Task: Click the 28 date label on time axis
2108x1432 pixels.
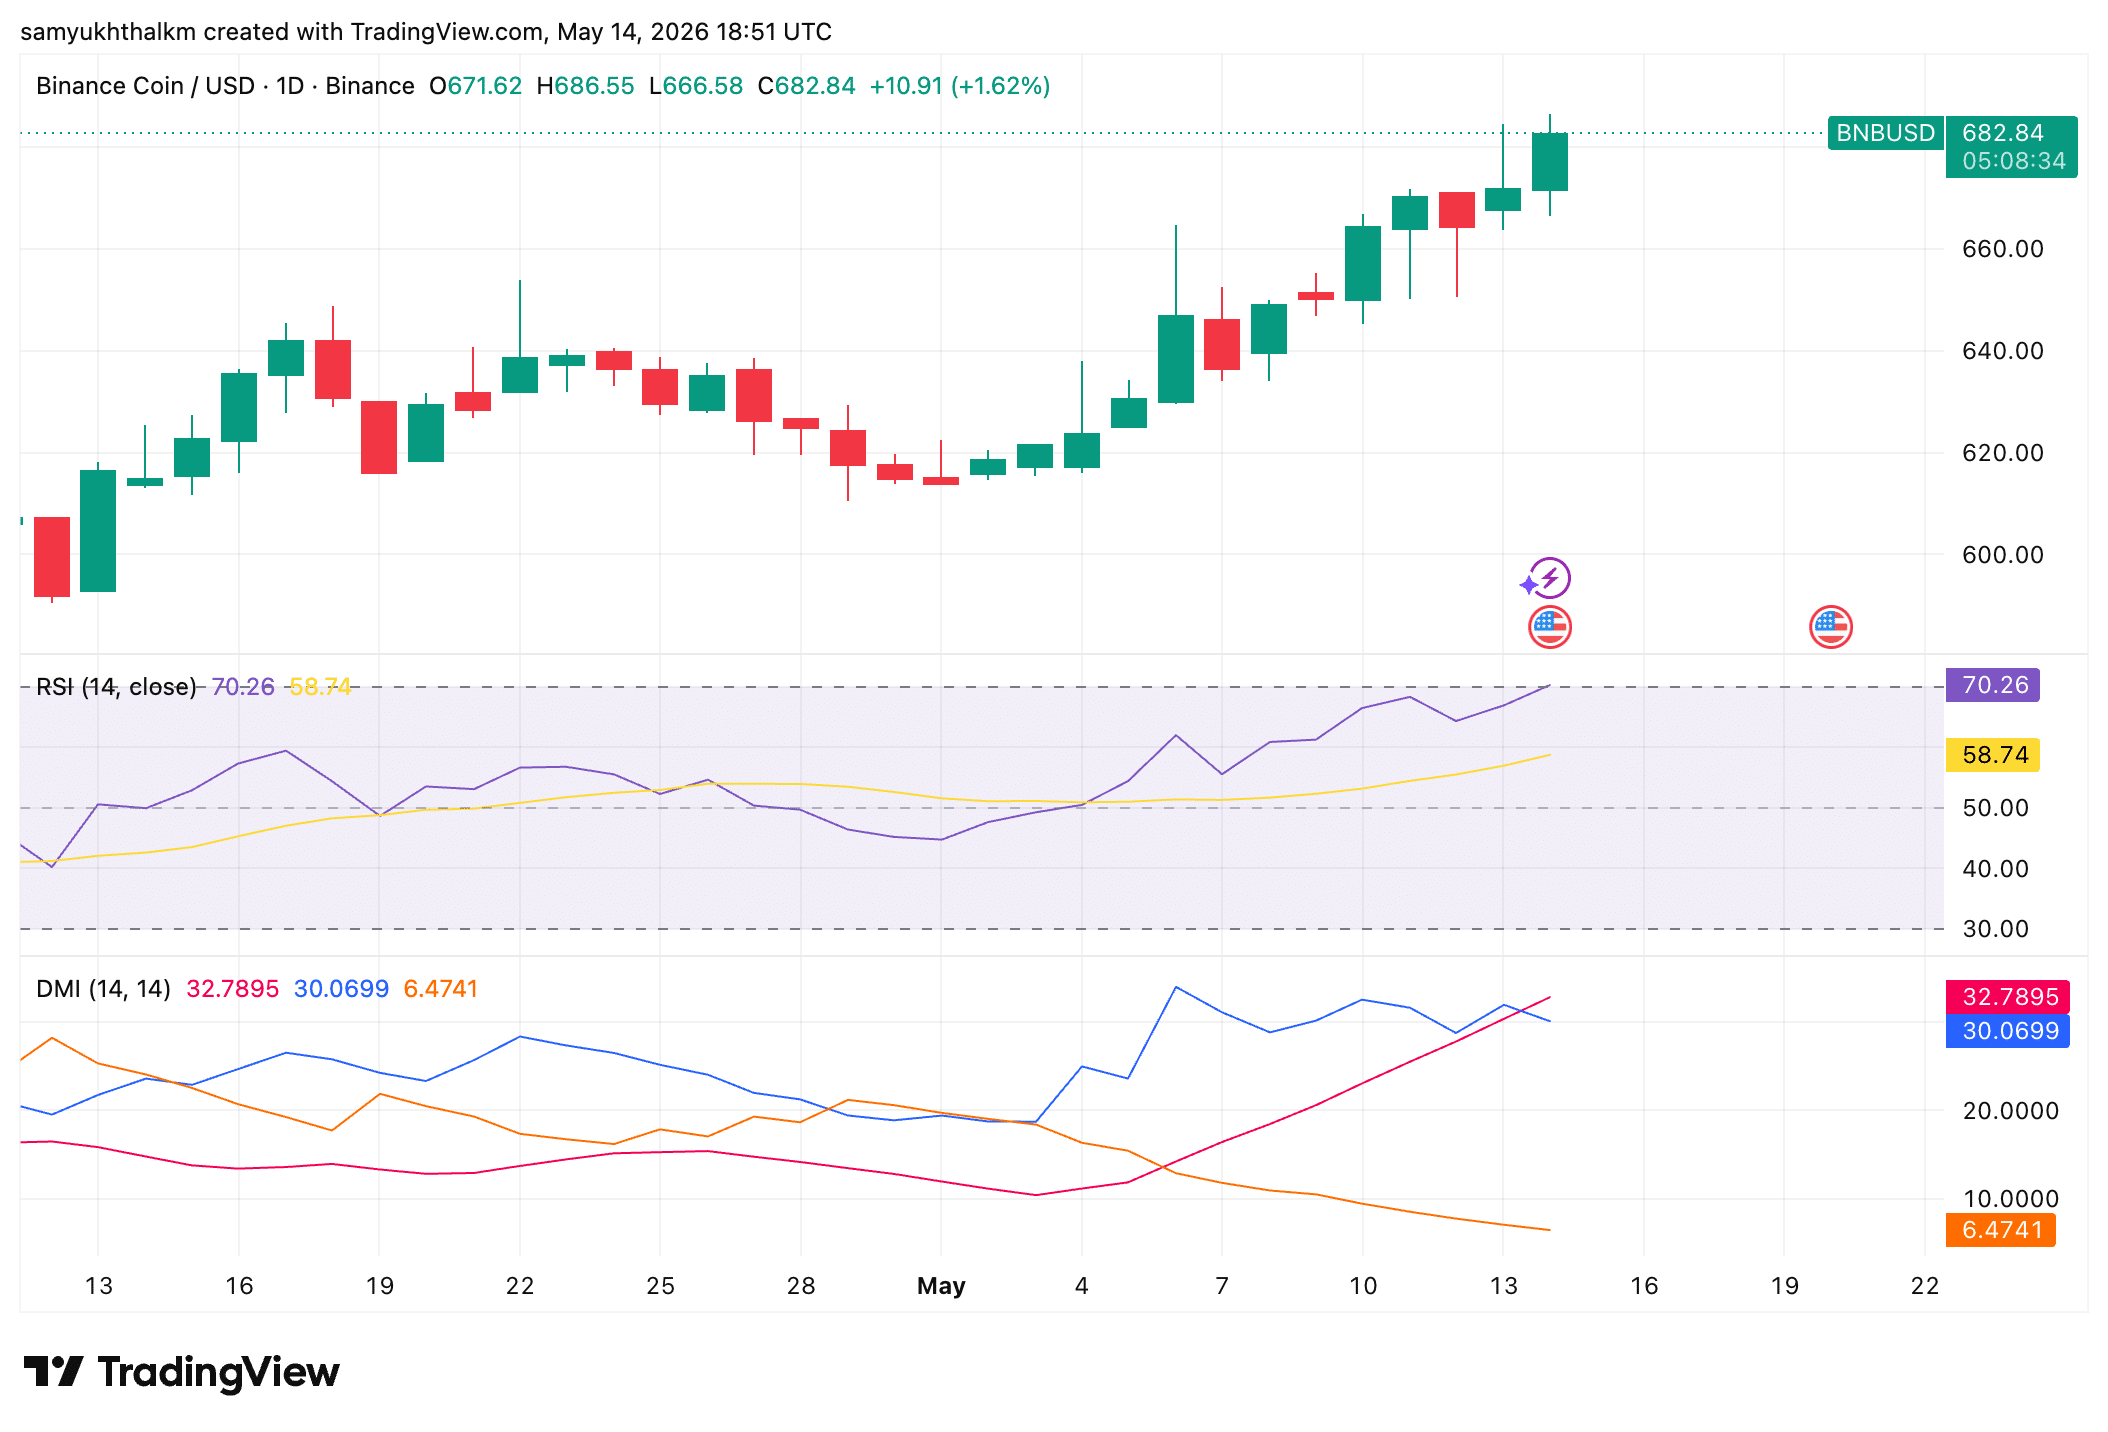Action: (x=800, y=1286)
